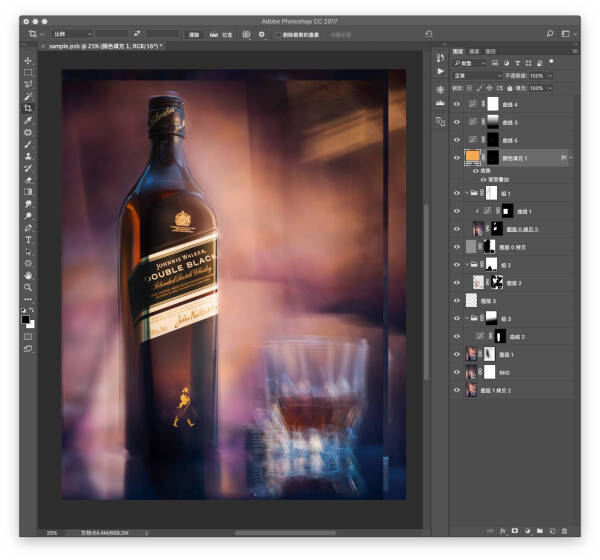Hide the 图层 1 拷贝 2 layer

(x=457, y=390)
